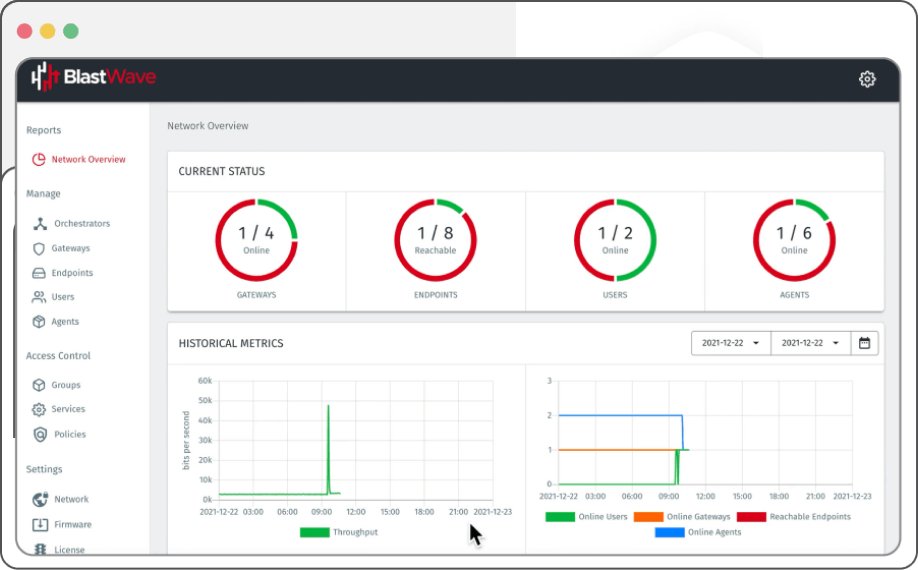Open Network settings link
The height and width of the screenshot is (570, 918).
71,499
